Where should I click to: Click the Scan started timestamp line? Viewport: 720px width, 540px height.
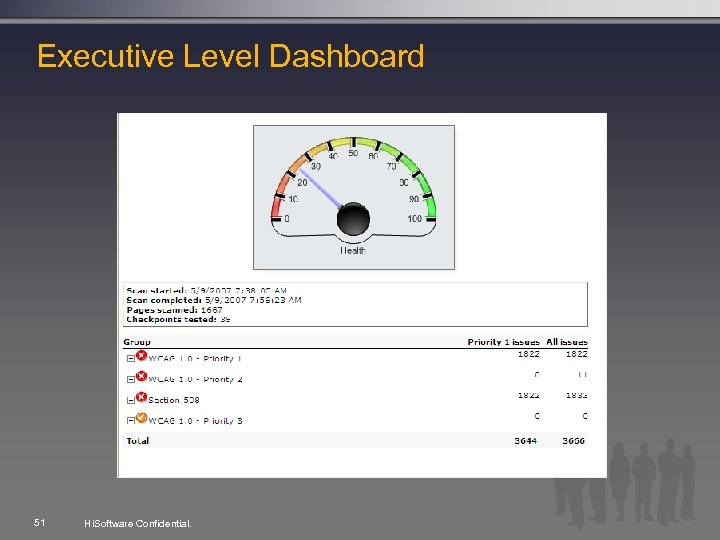207,290
